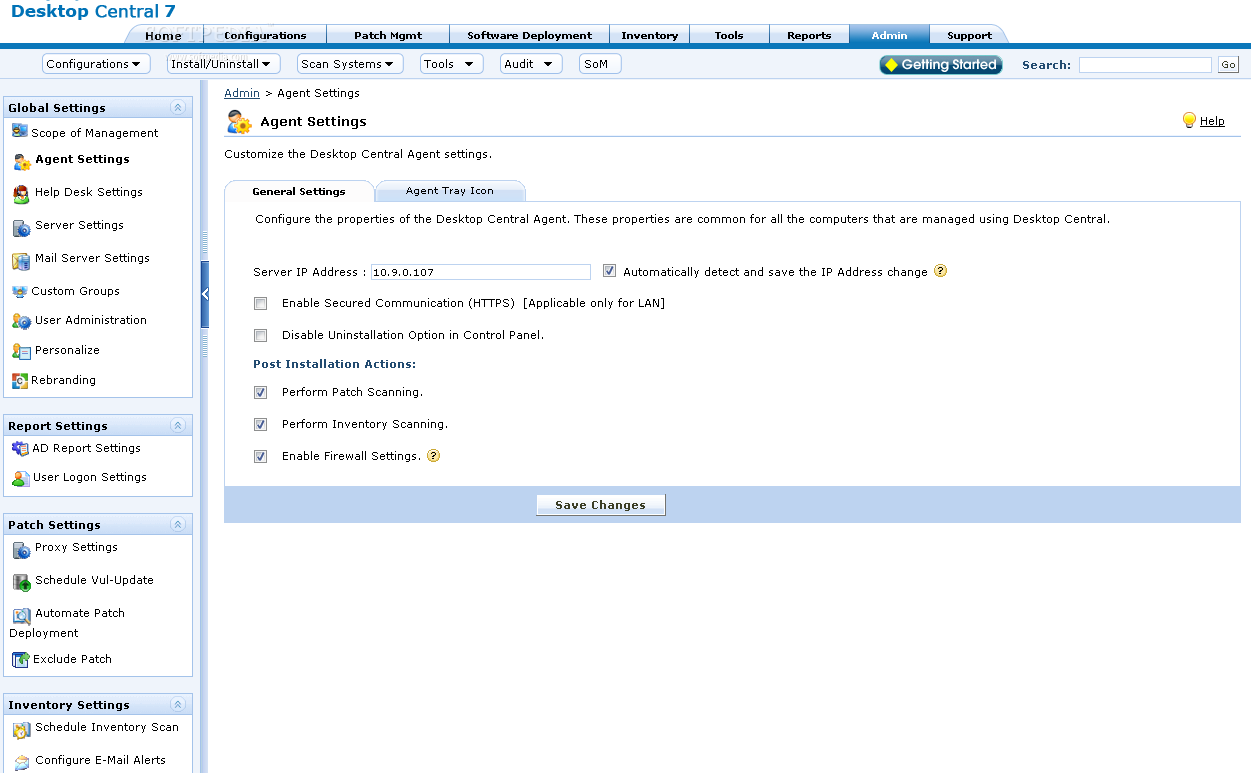Collapse the Inventory Settings panel
The image size is (1251, 773).
tap(178, 705)
